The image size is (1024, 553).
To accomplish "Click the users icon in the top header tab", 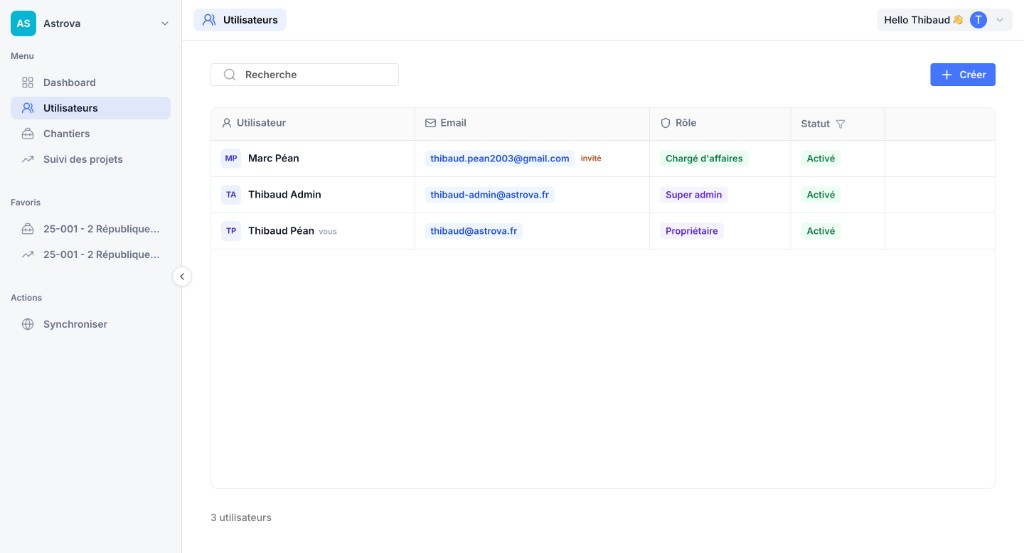I will coord(209,20).
